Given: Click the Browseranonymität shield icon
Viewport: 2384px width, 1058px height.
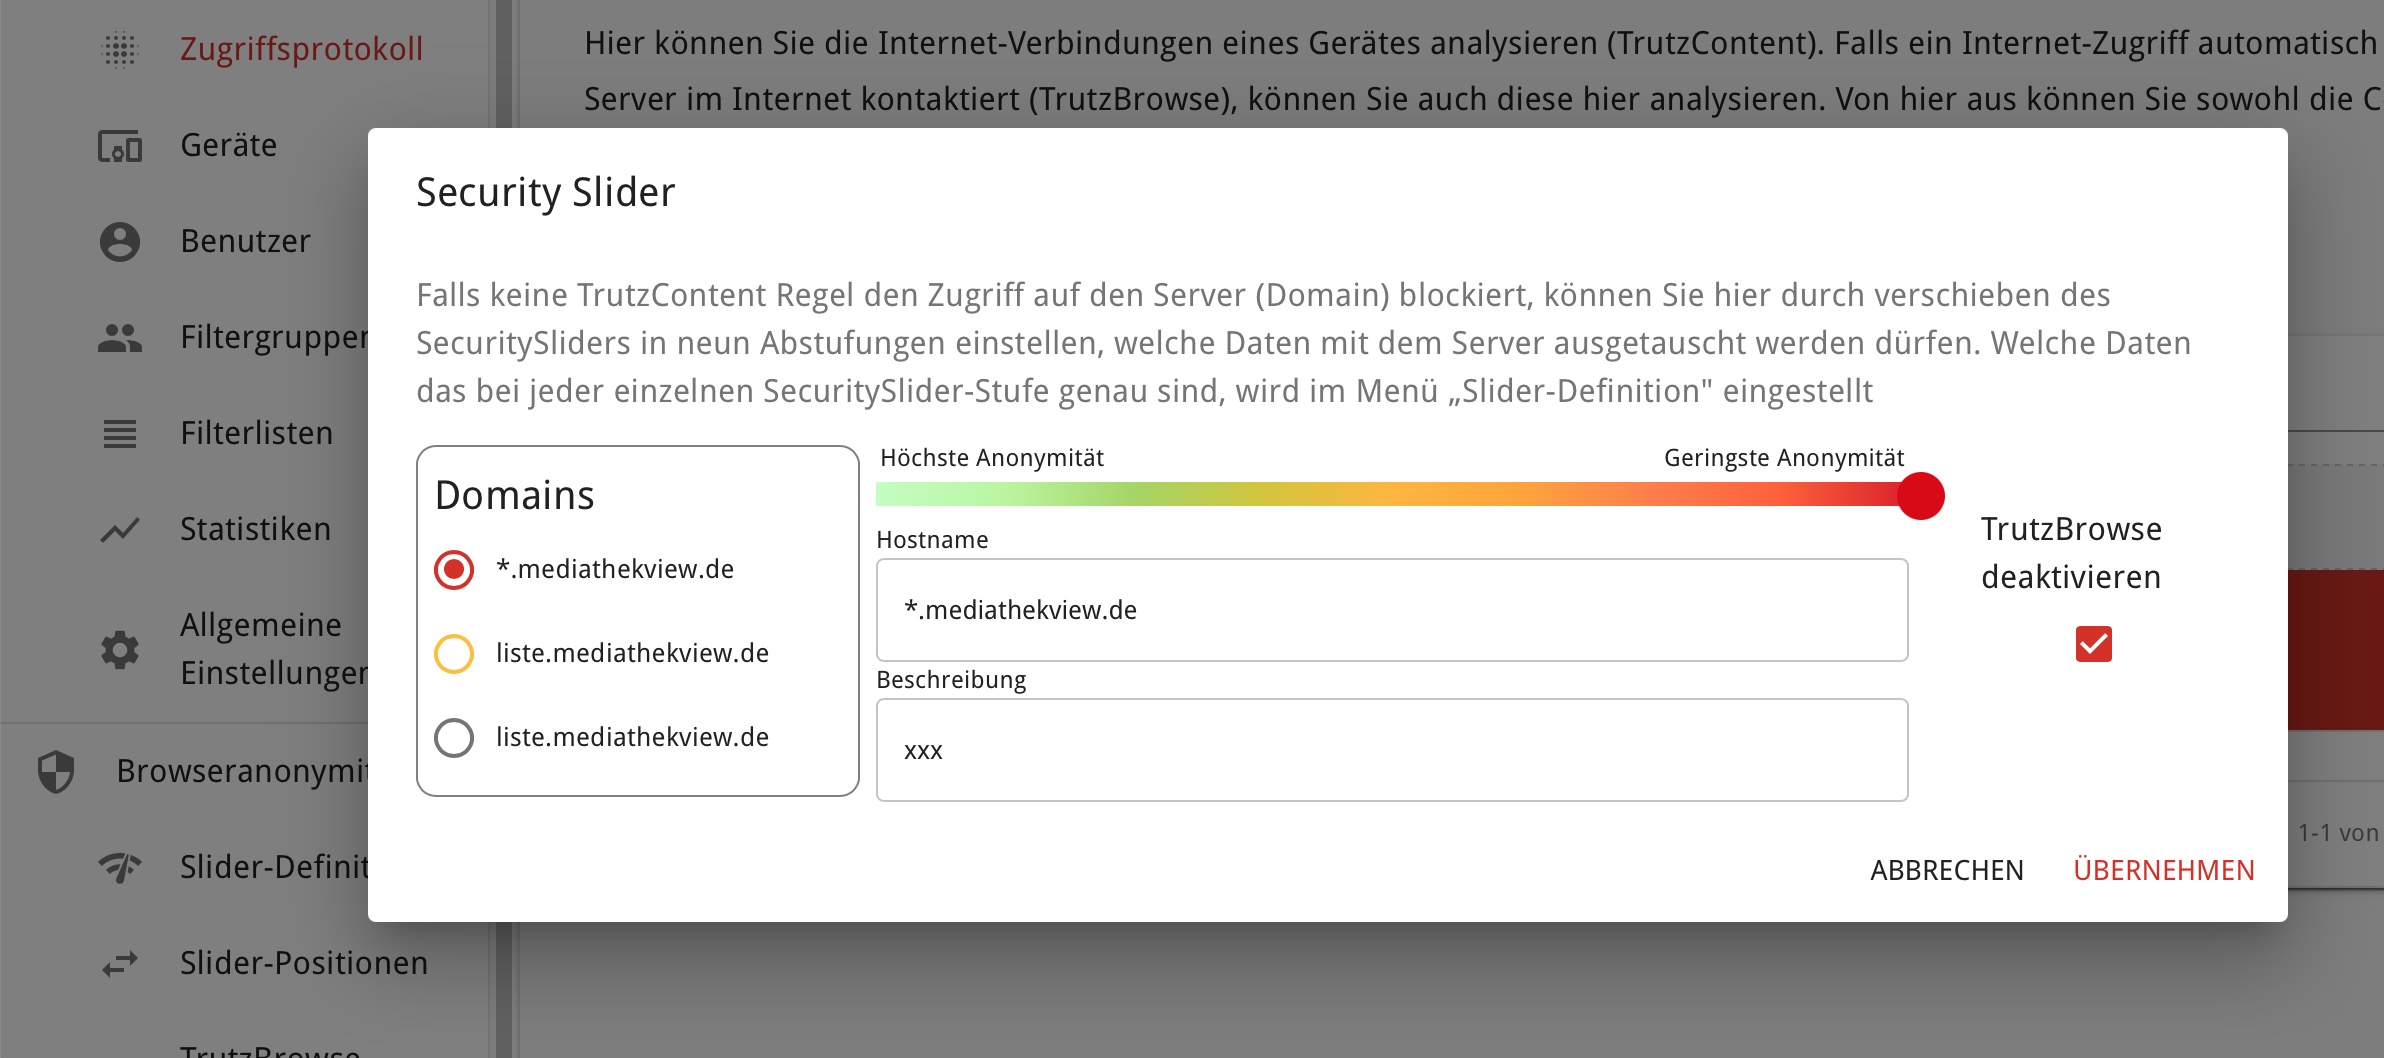Looking at the screenshot, I should (56, 772).
